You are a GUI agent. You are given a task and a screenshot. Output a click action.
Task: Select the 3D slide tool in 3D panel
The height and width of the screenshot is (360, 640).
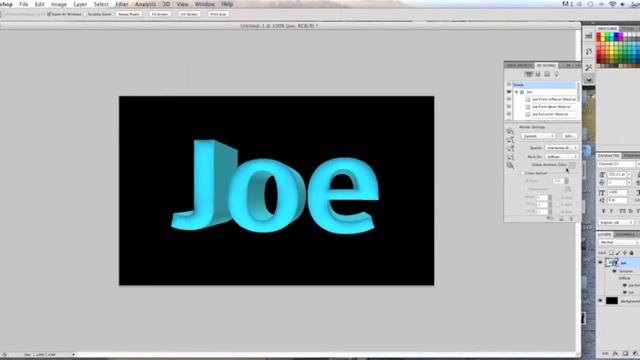tap(510, 157)
